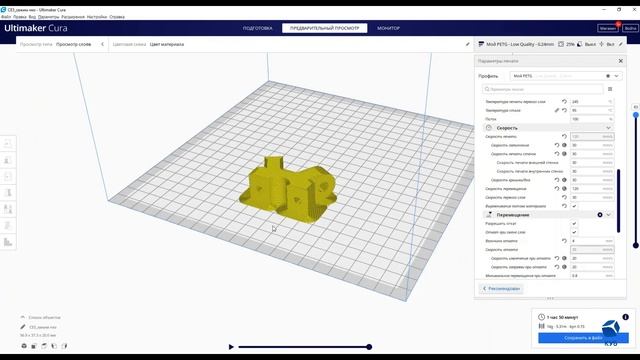
Task: Toggle the second checkbox under Перемещение
Action: click(574, 232)
